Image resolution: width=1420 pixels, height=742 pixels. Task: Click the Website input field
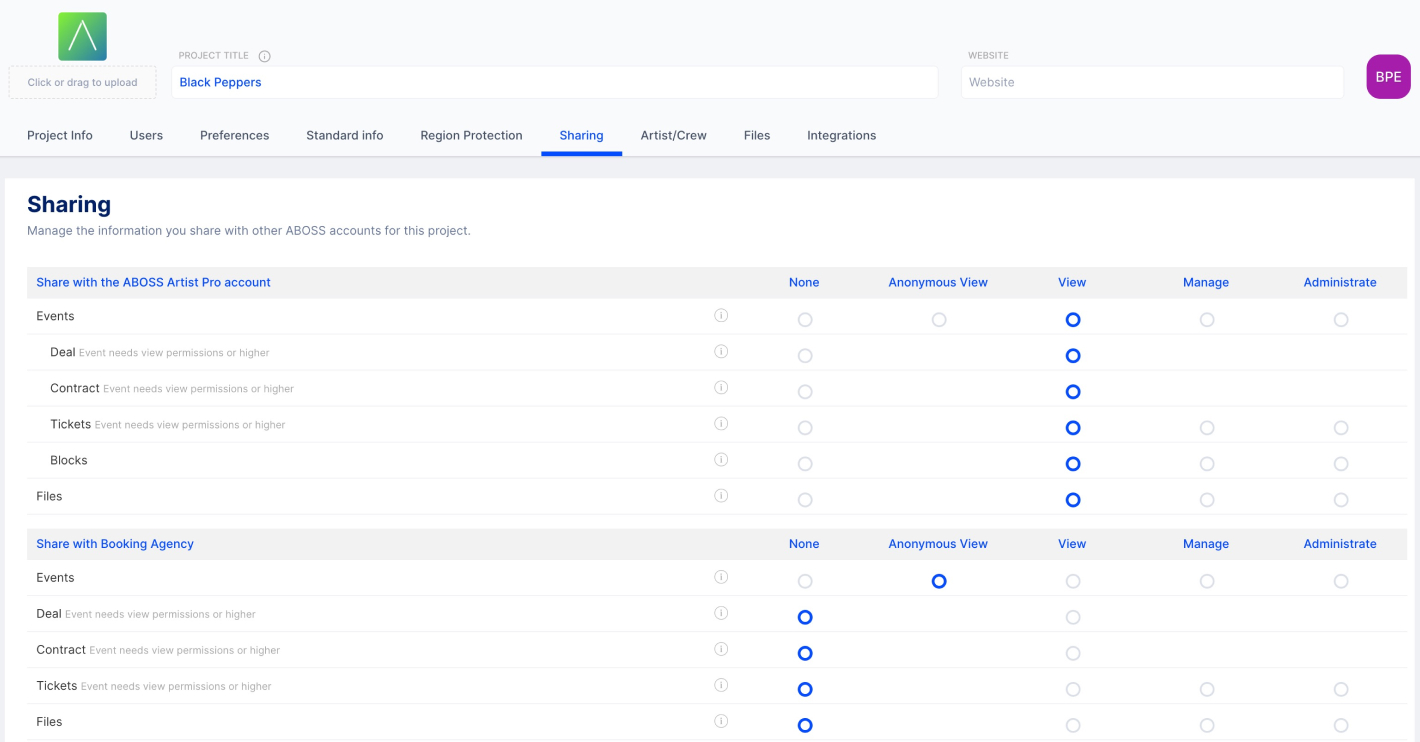pos(1151,83)
